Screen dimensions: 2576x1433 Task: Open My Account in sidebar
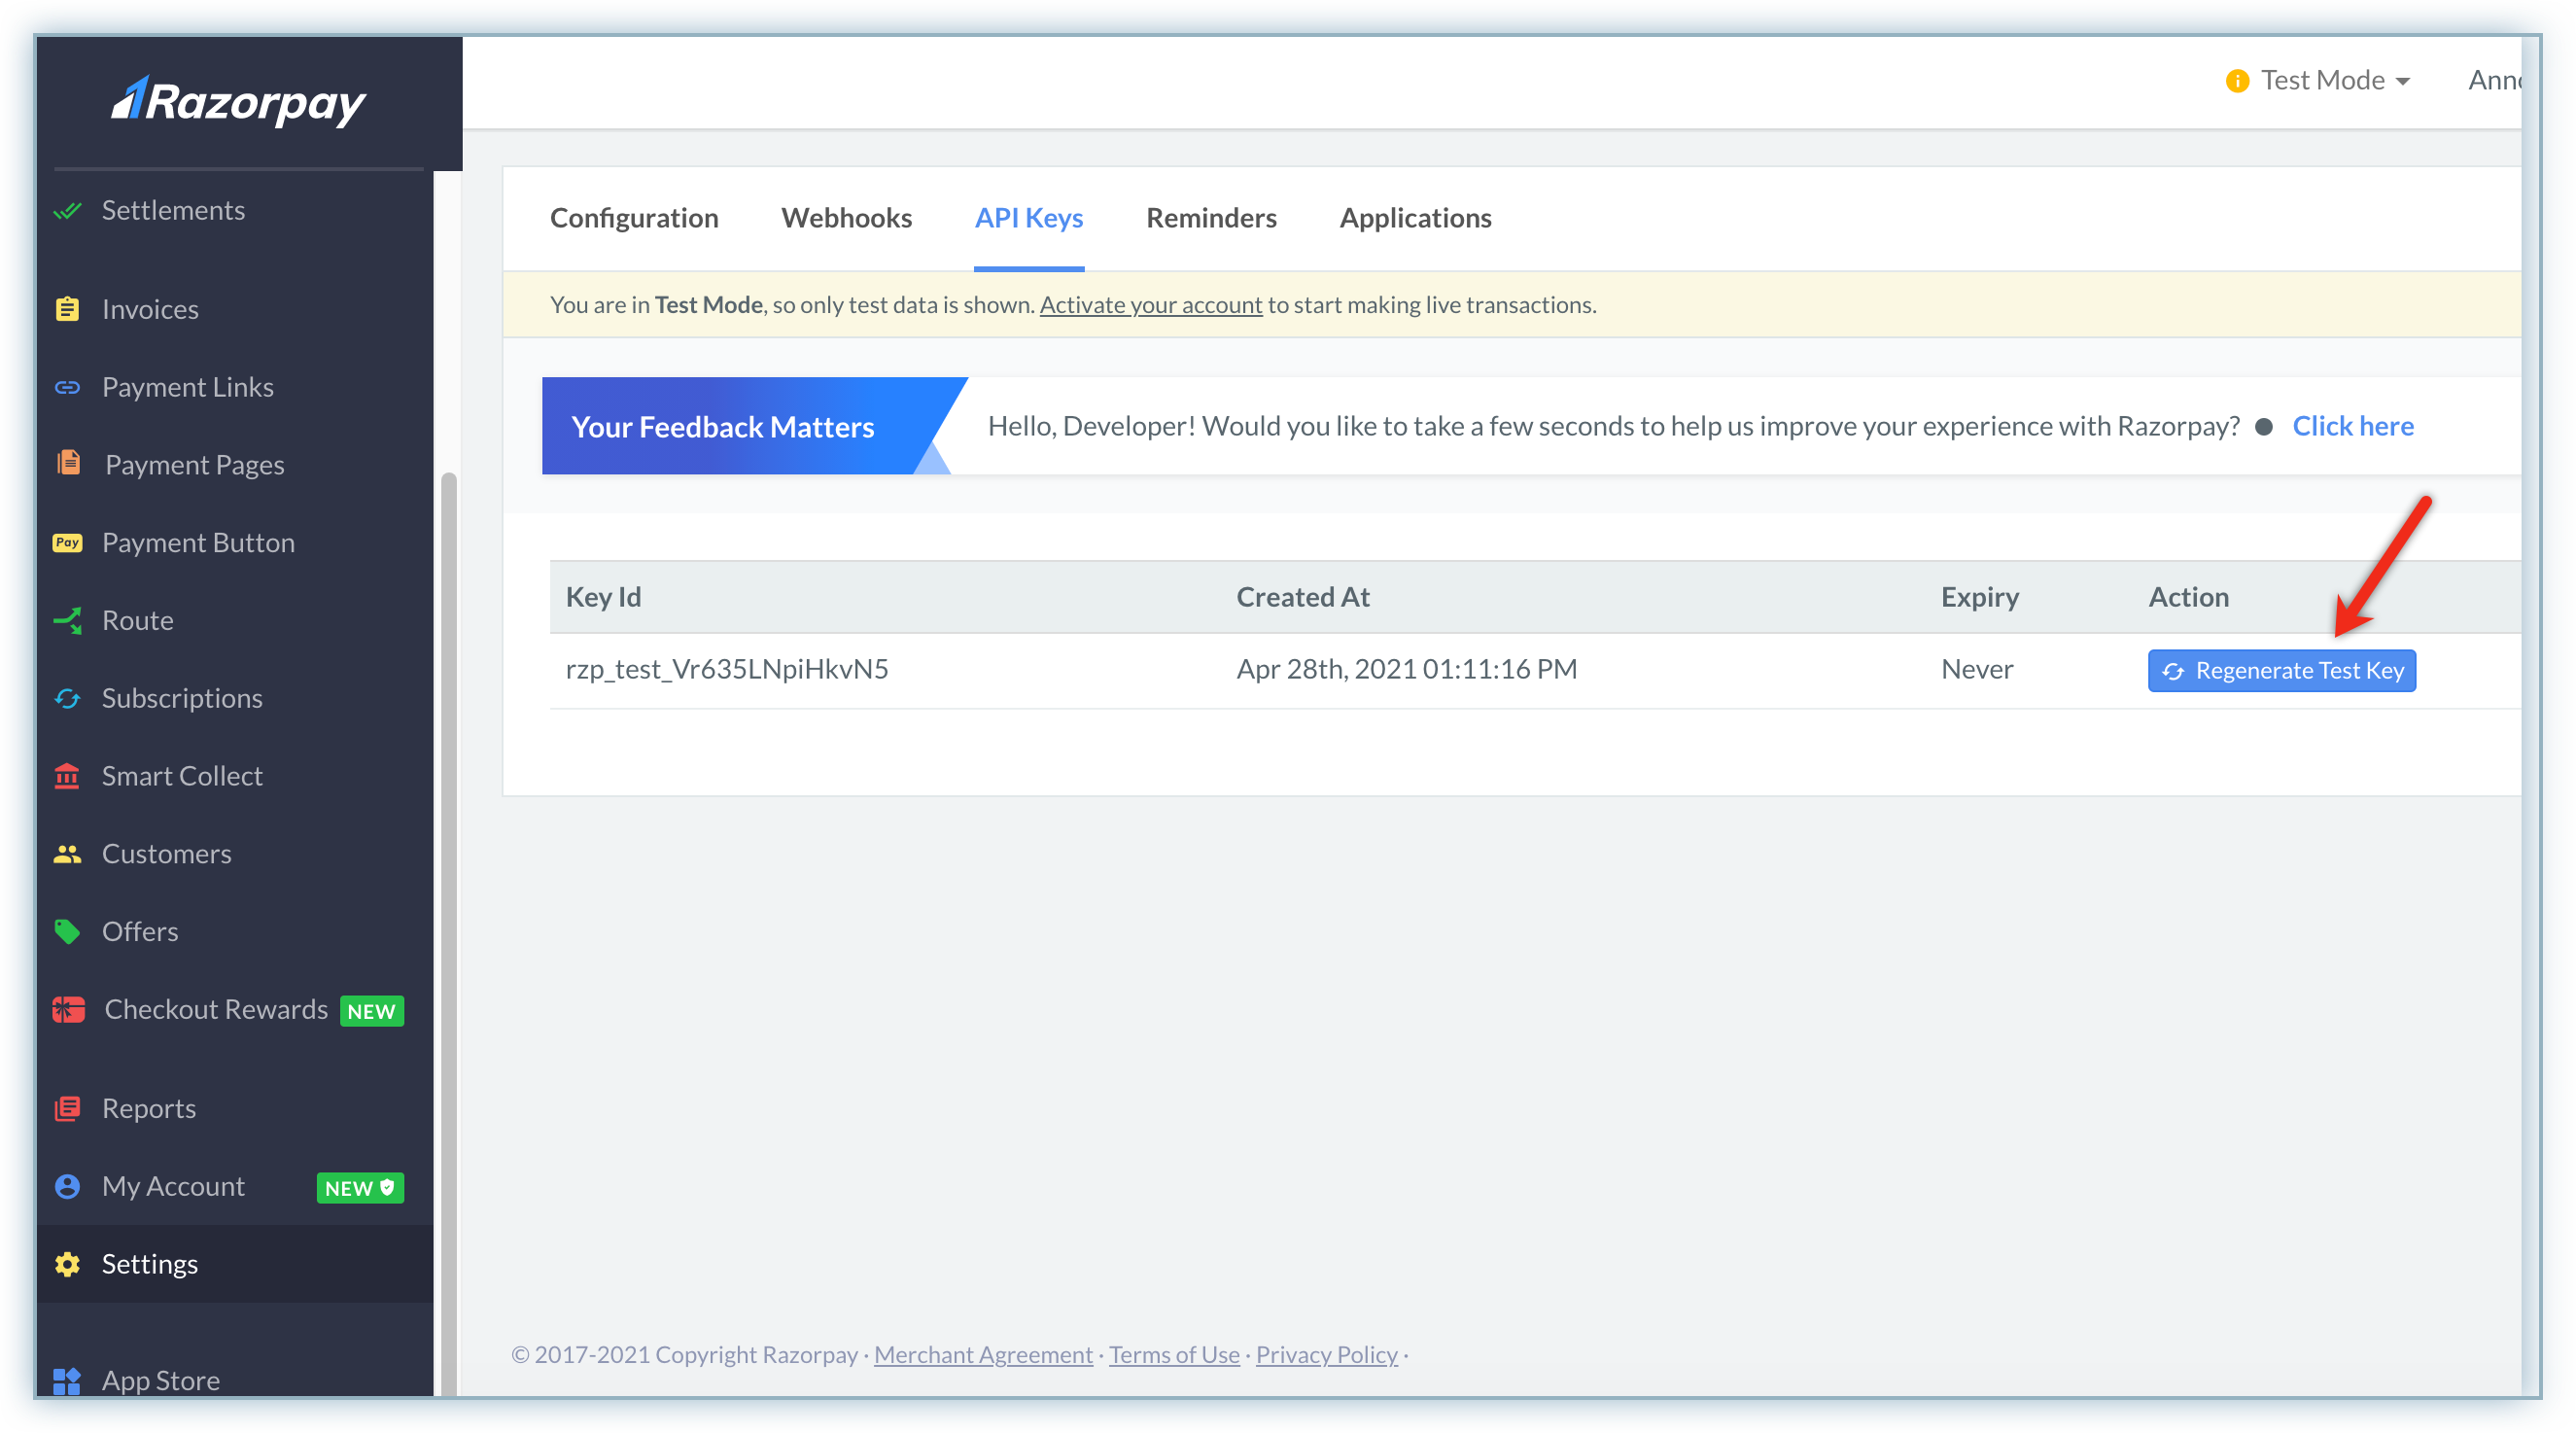click(173, 1186)
